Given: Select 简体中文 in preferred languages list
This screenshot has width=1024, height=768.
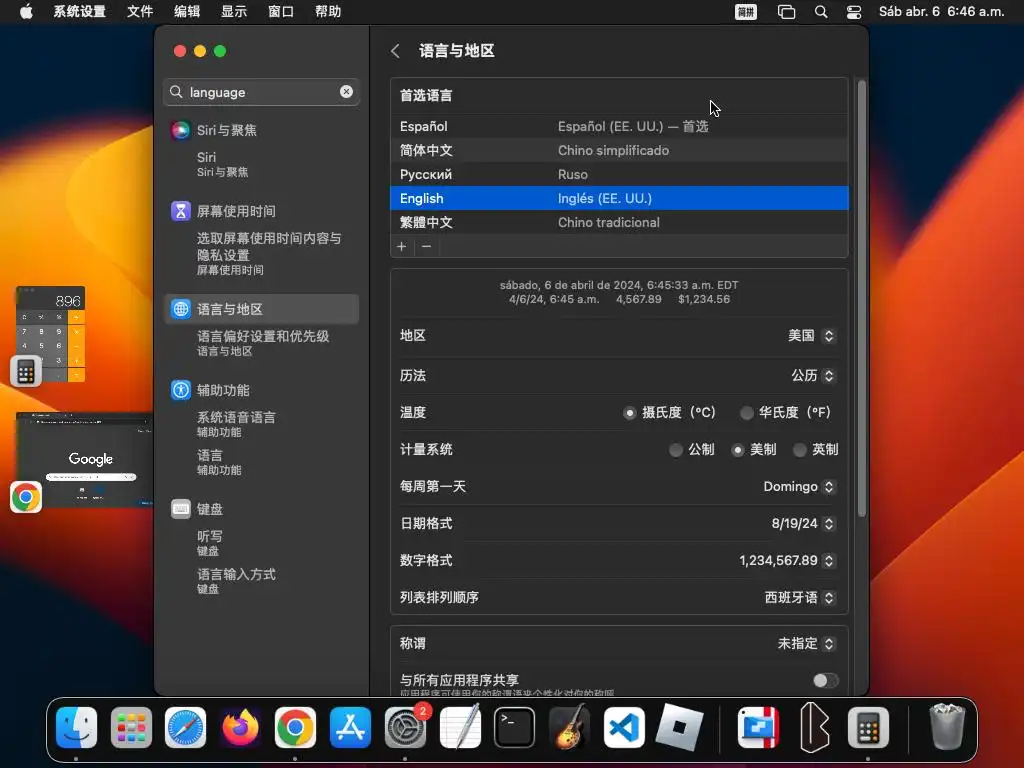Looking at the screenshot, I should point(619,150).
